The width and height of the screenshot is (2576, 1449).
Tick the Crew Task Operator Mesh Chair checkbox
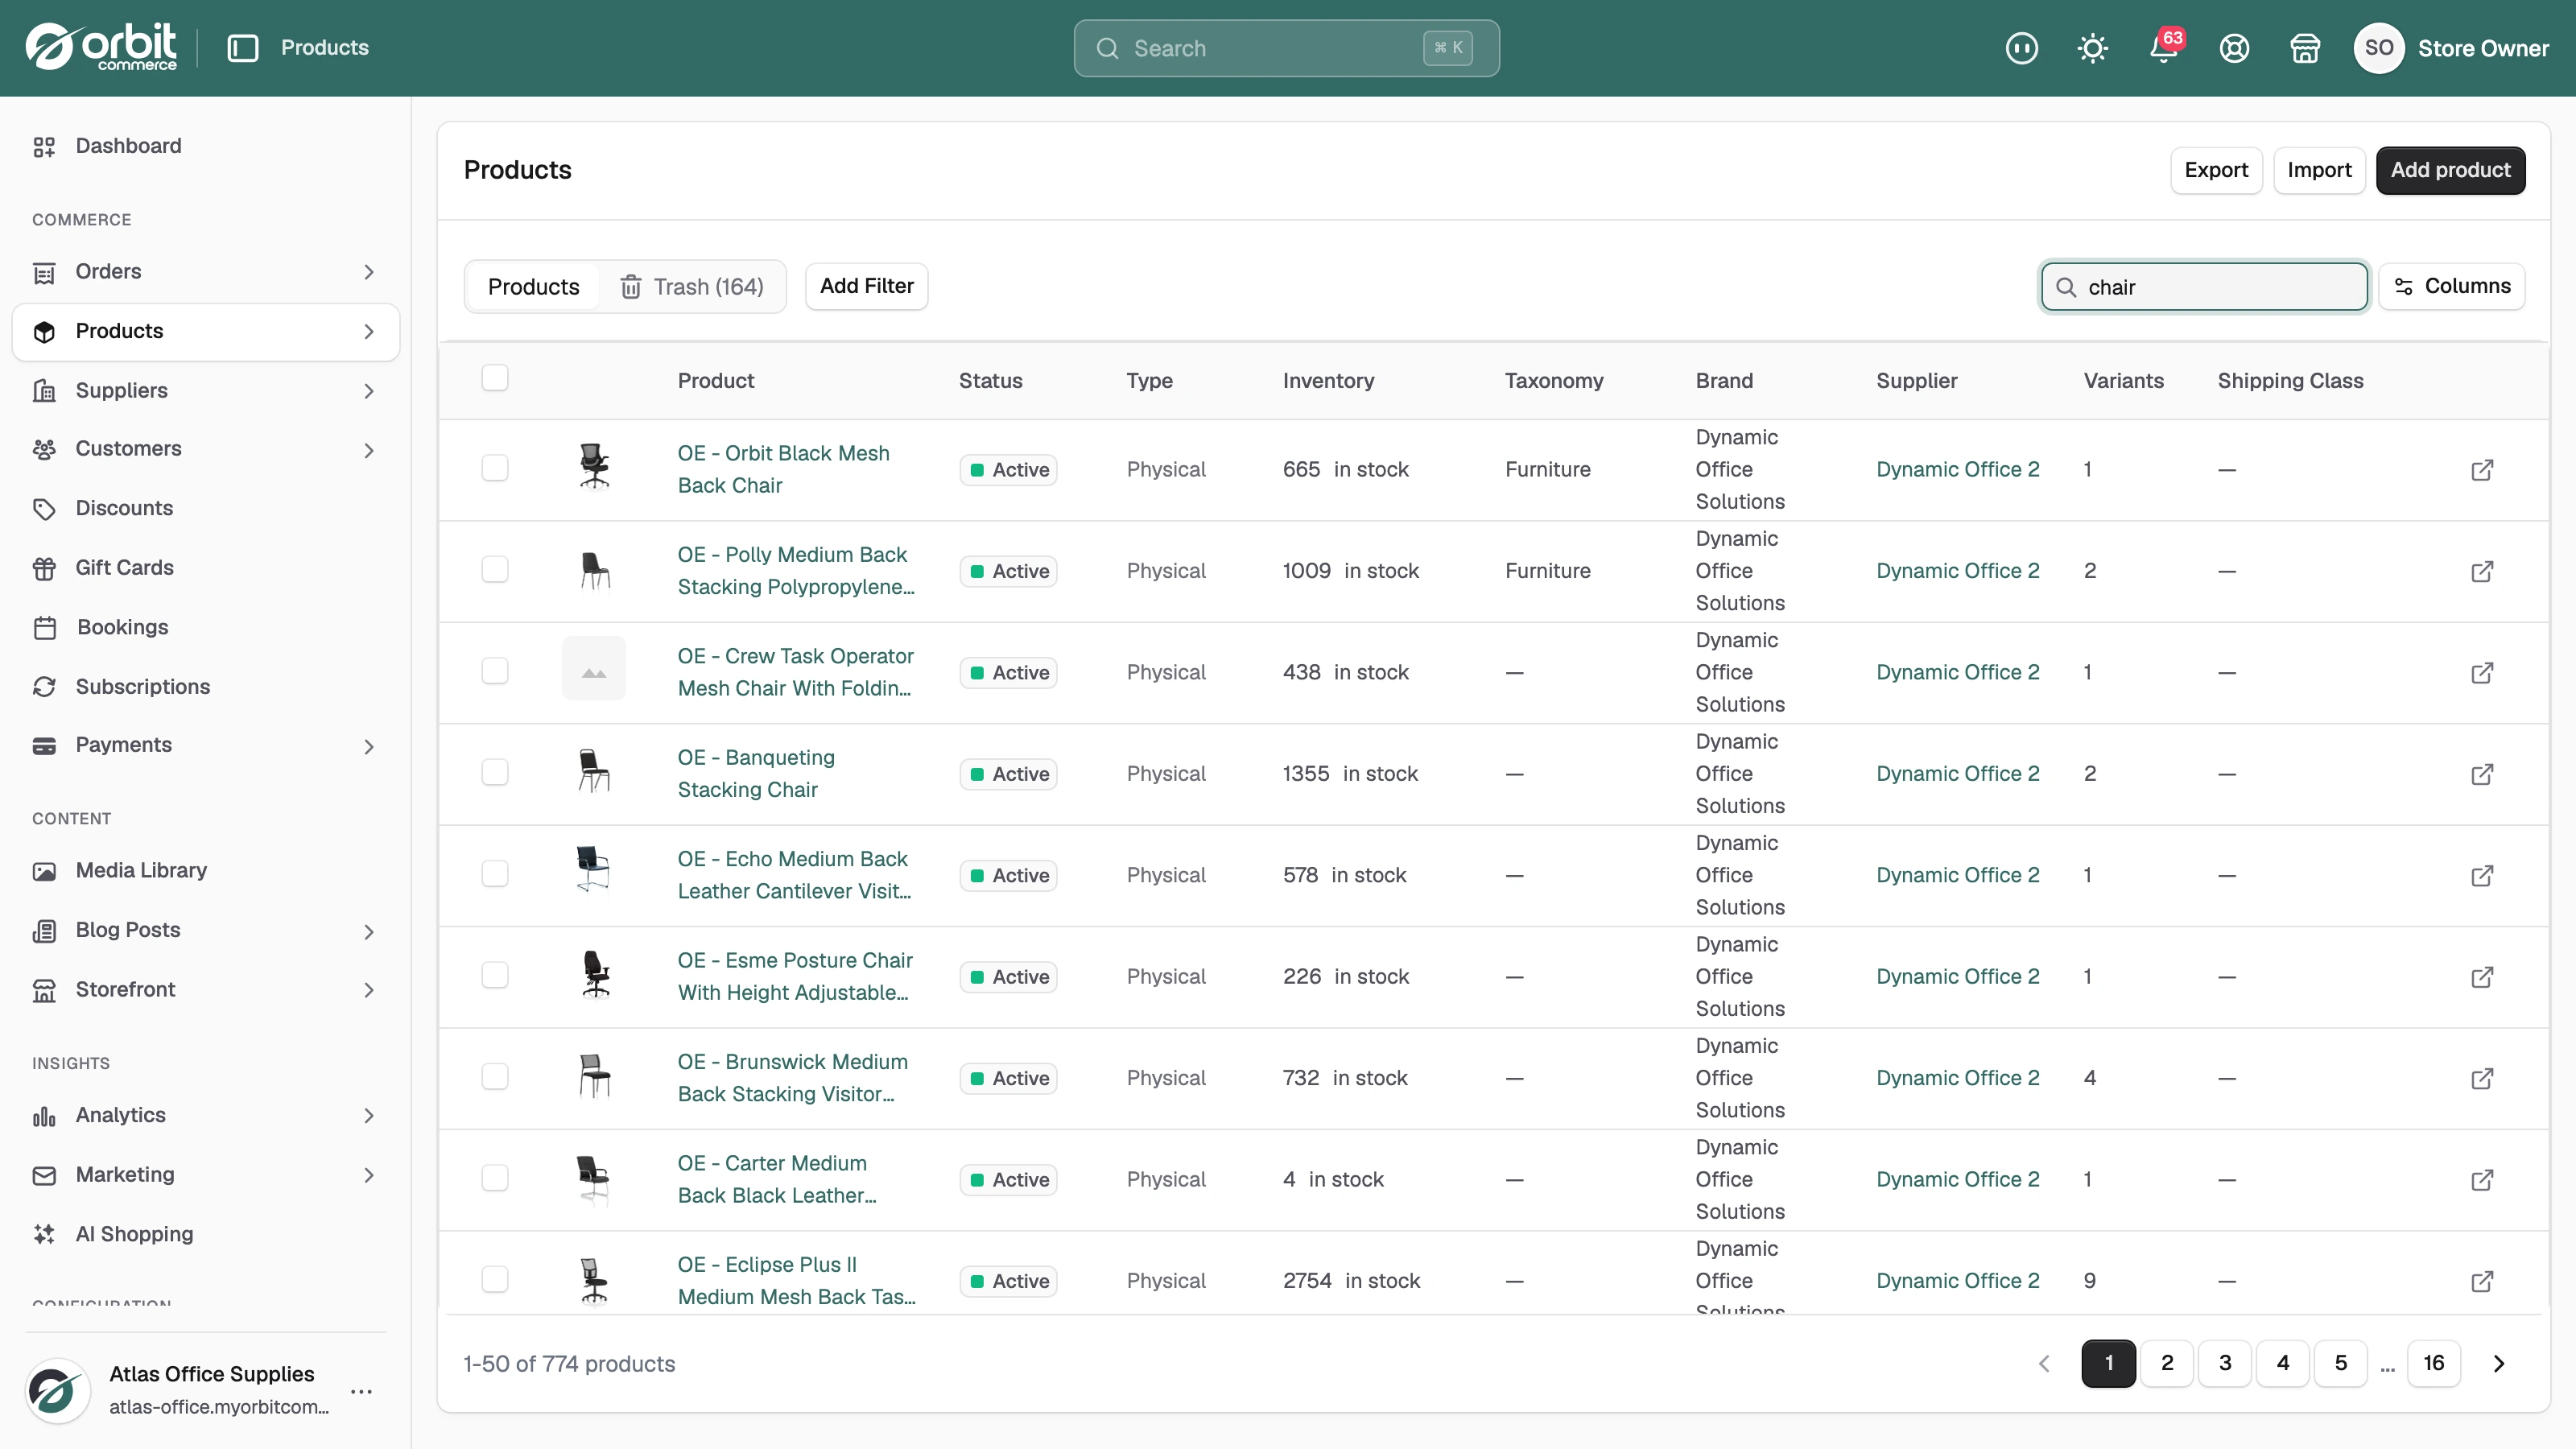495,671
